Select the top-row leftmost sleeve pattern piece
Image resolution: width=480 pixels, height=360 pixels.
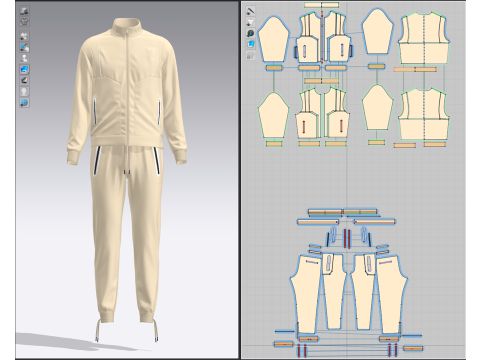[x=273, y=39]
